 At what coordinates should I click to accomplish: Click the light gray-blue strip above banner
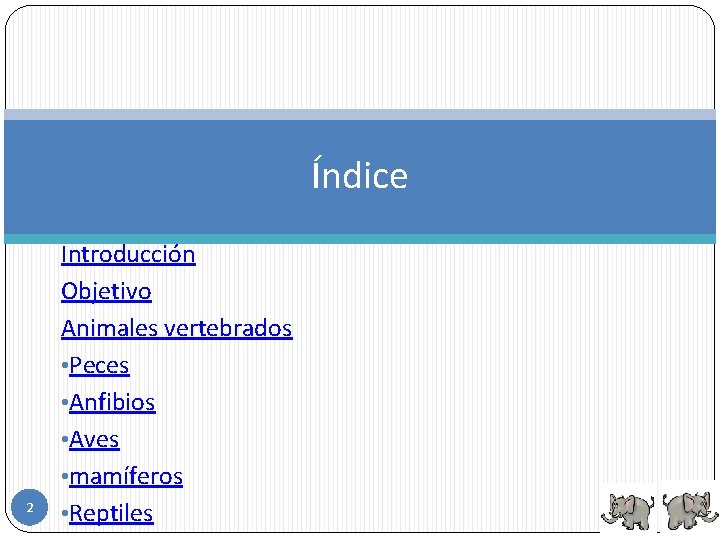(x=360, y=114)
